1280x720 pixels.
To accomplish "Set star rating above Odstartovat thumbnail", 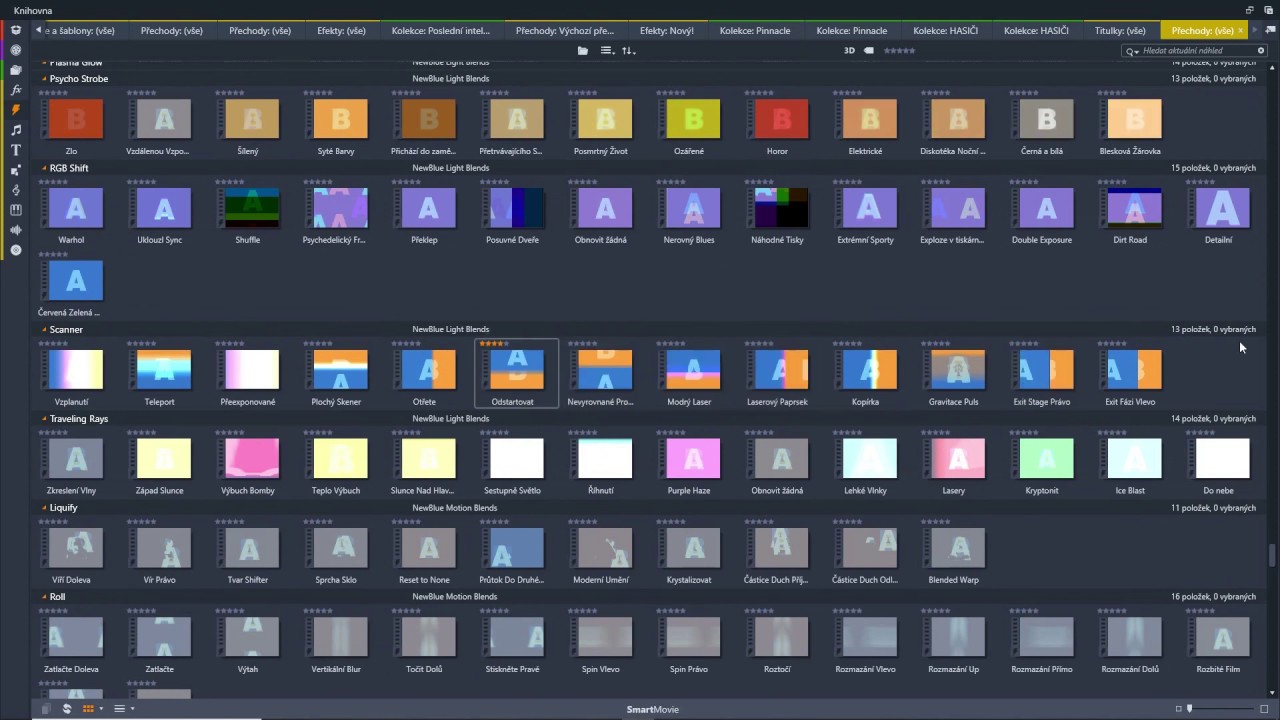I will point(494,343).
